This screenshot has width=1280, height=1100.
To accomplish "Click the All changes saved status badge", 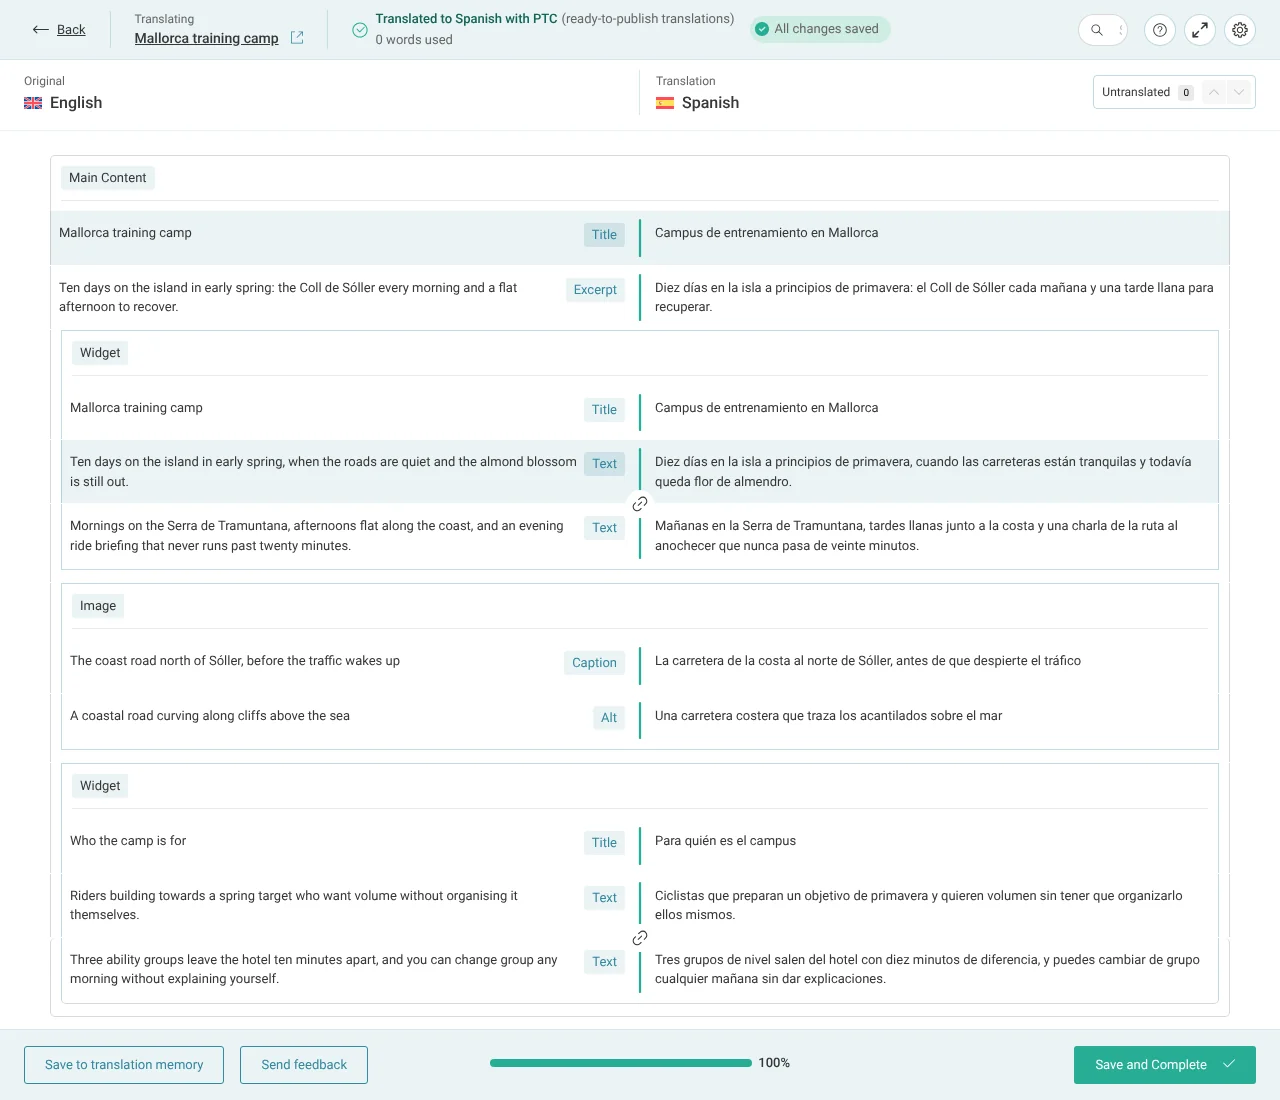I will tap(820, 29).
